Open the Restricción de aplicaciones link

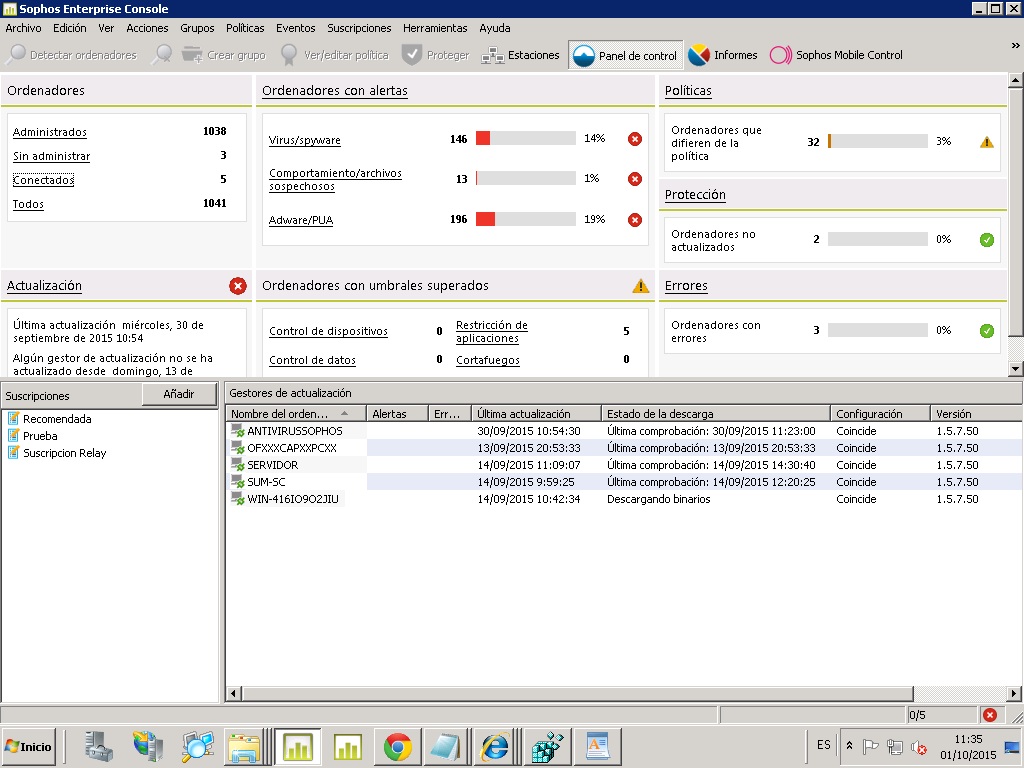coord(492,331)
